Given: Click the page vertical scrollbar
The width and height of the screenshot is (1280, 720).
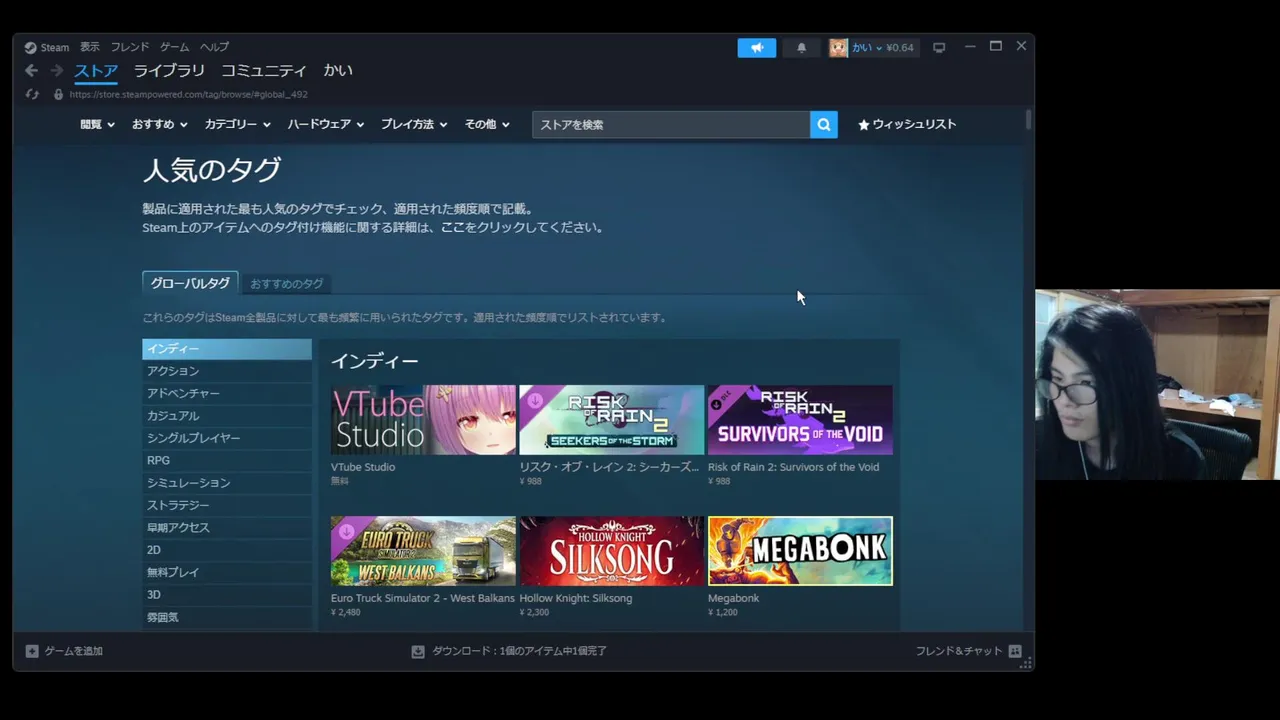Looking at the screenshot, I should 1028,120.
